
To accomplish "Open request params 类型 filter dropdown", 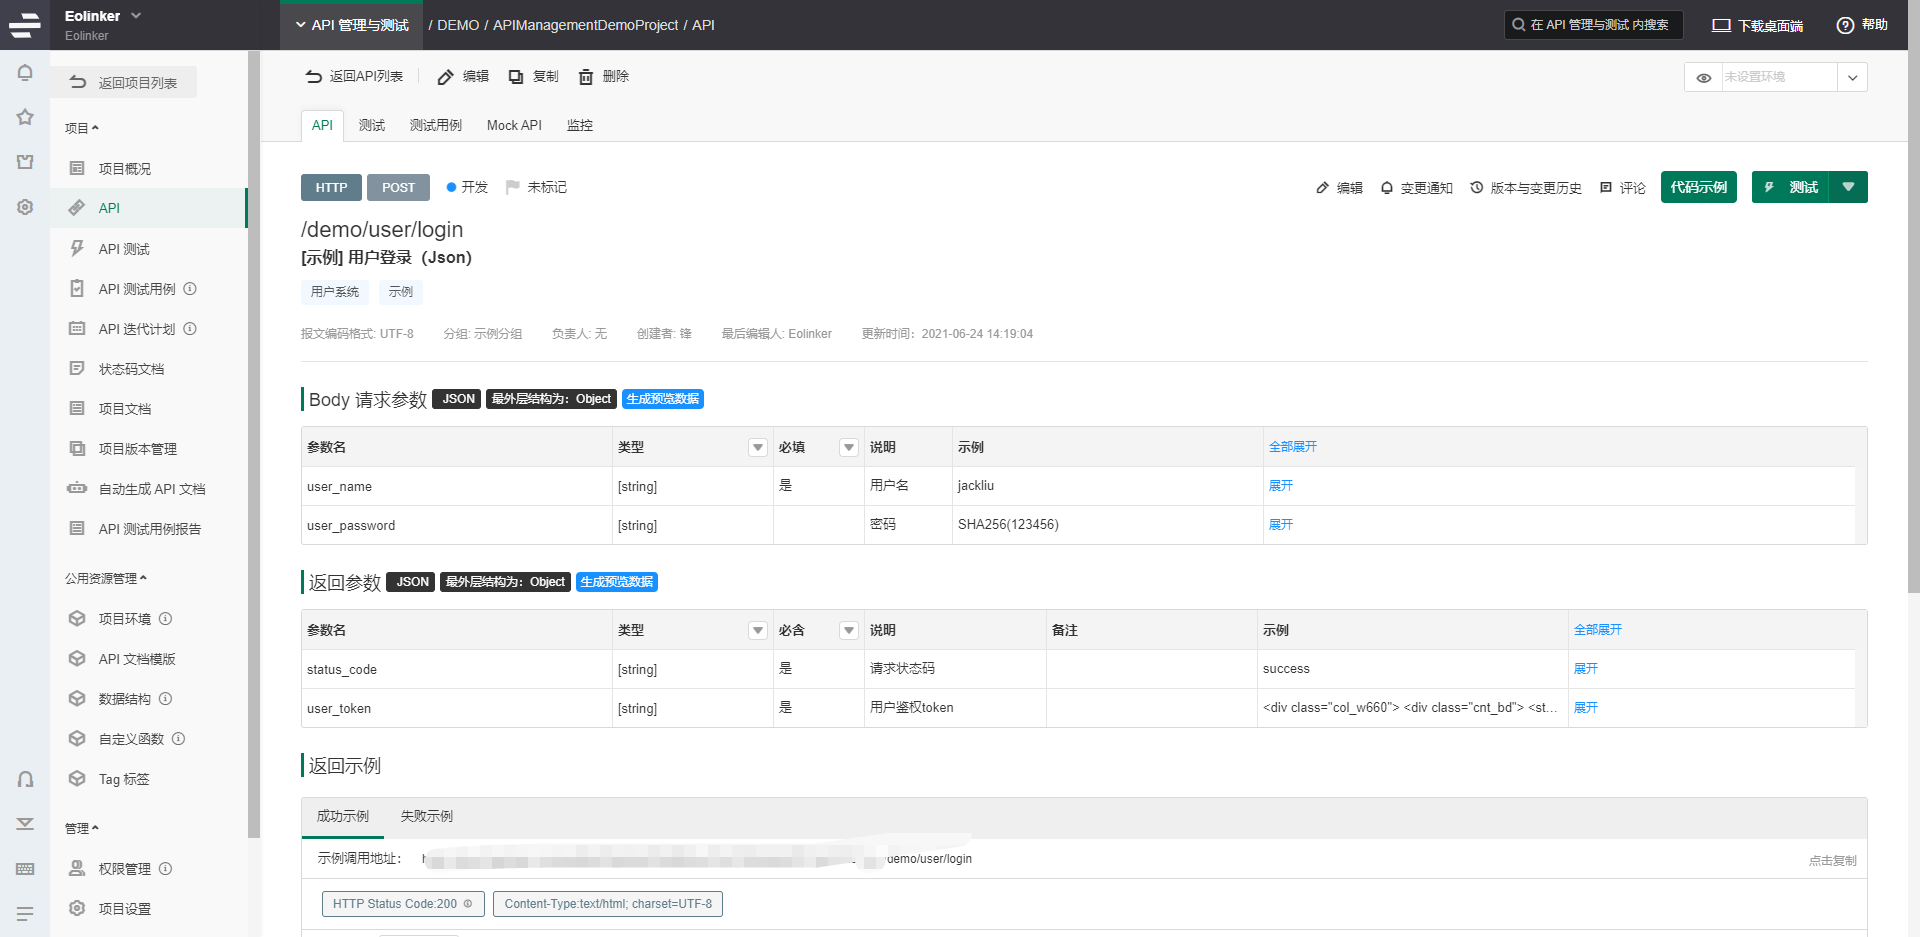I will 758,447.
